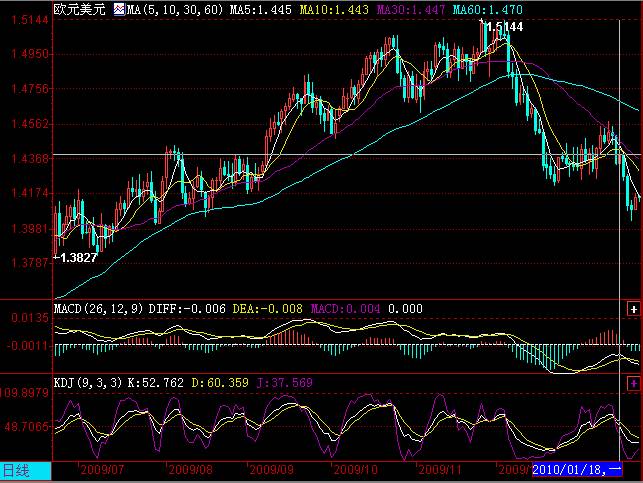
Task: Click the 1.4174 price axis label
Action: [x=30, y=193]
